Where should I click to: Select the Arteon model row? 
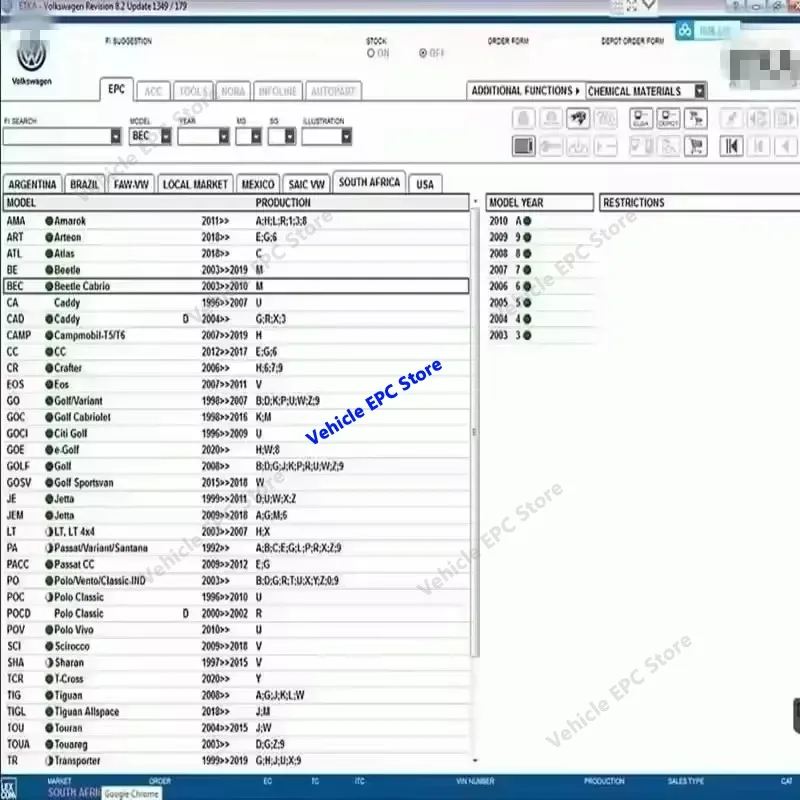[236, 237]
